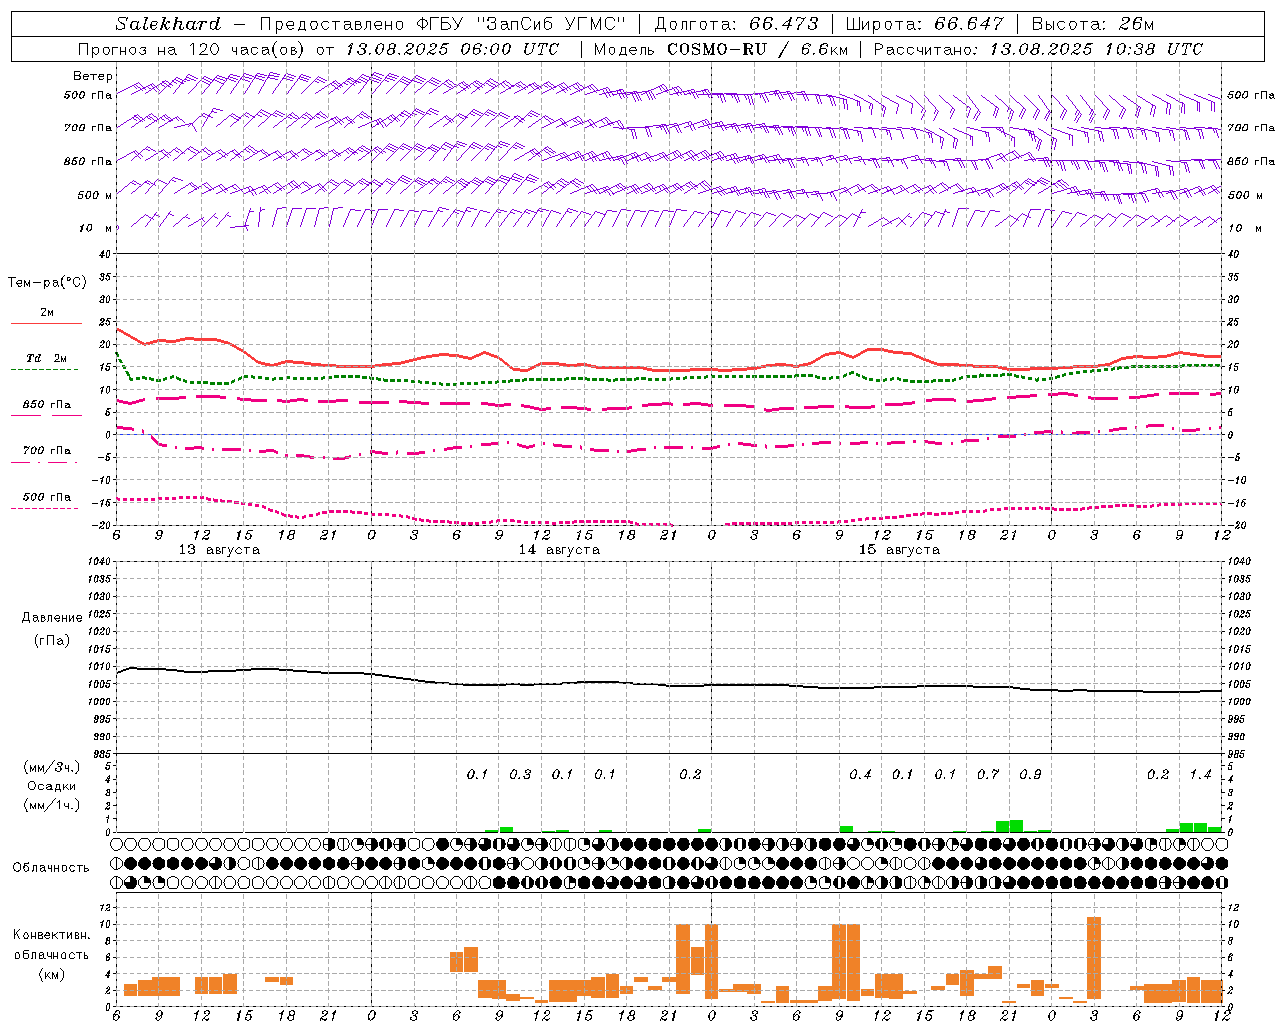Click the 15 августа date label

tap(899, 550)
